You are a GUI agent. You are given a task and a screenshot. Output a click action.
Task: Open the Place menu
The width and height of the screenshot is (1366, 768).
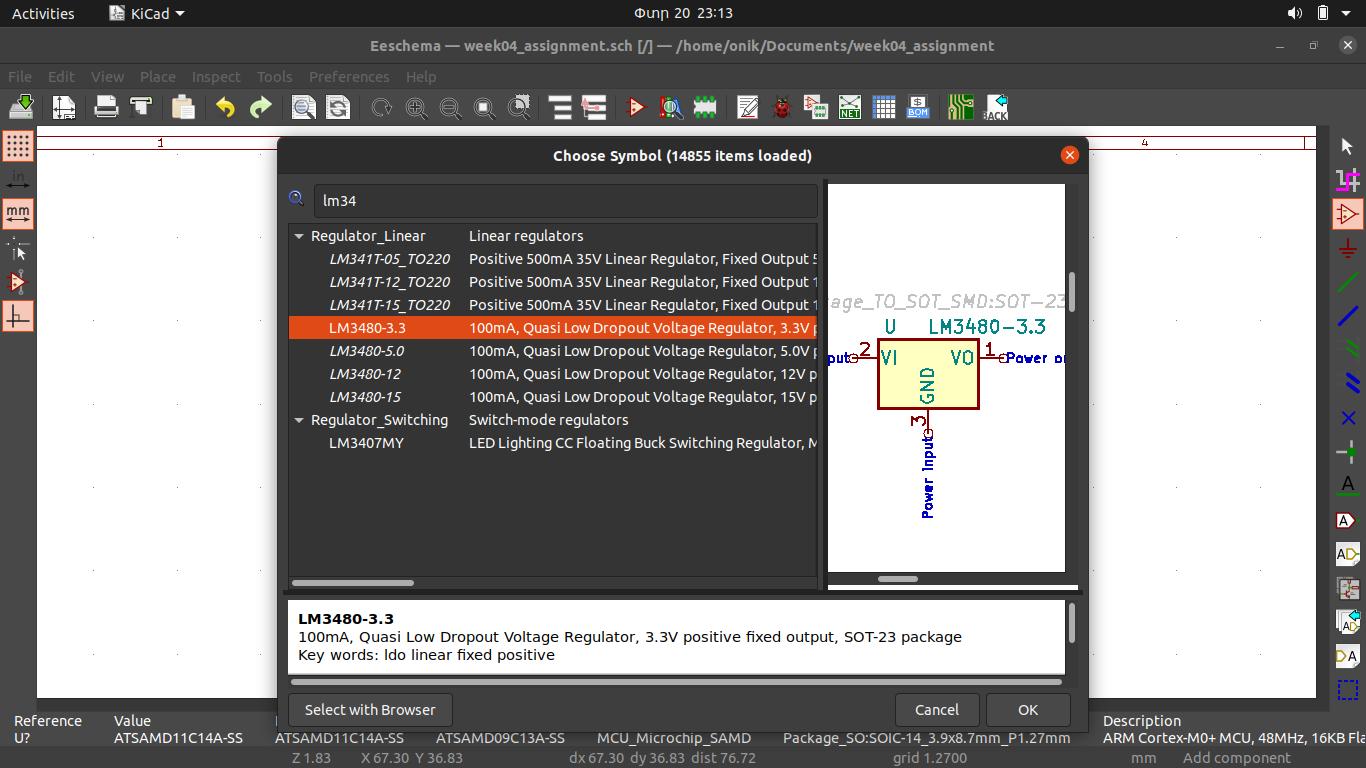157,76
